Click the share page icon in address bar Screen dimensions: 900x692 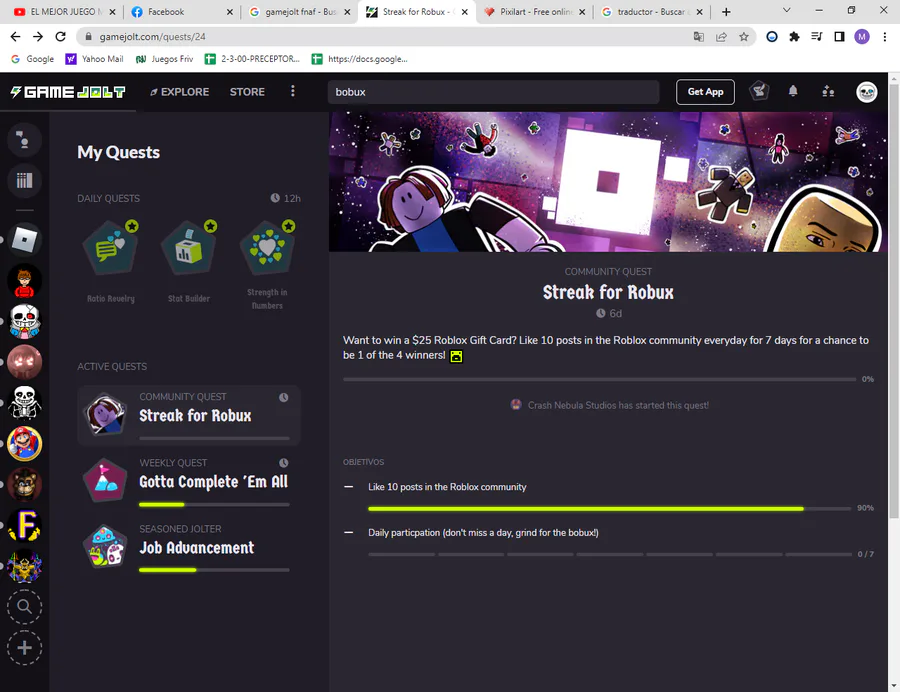pyautogui.click(x=721, y=37)
